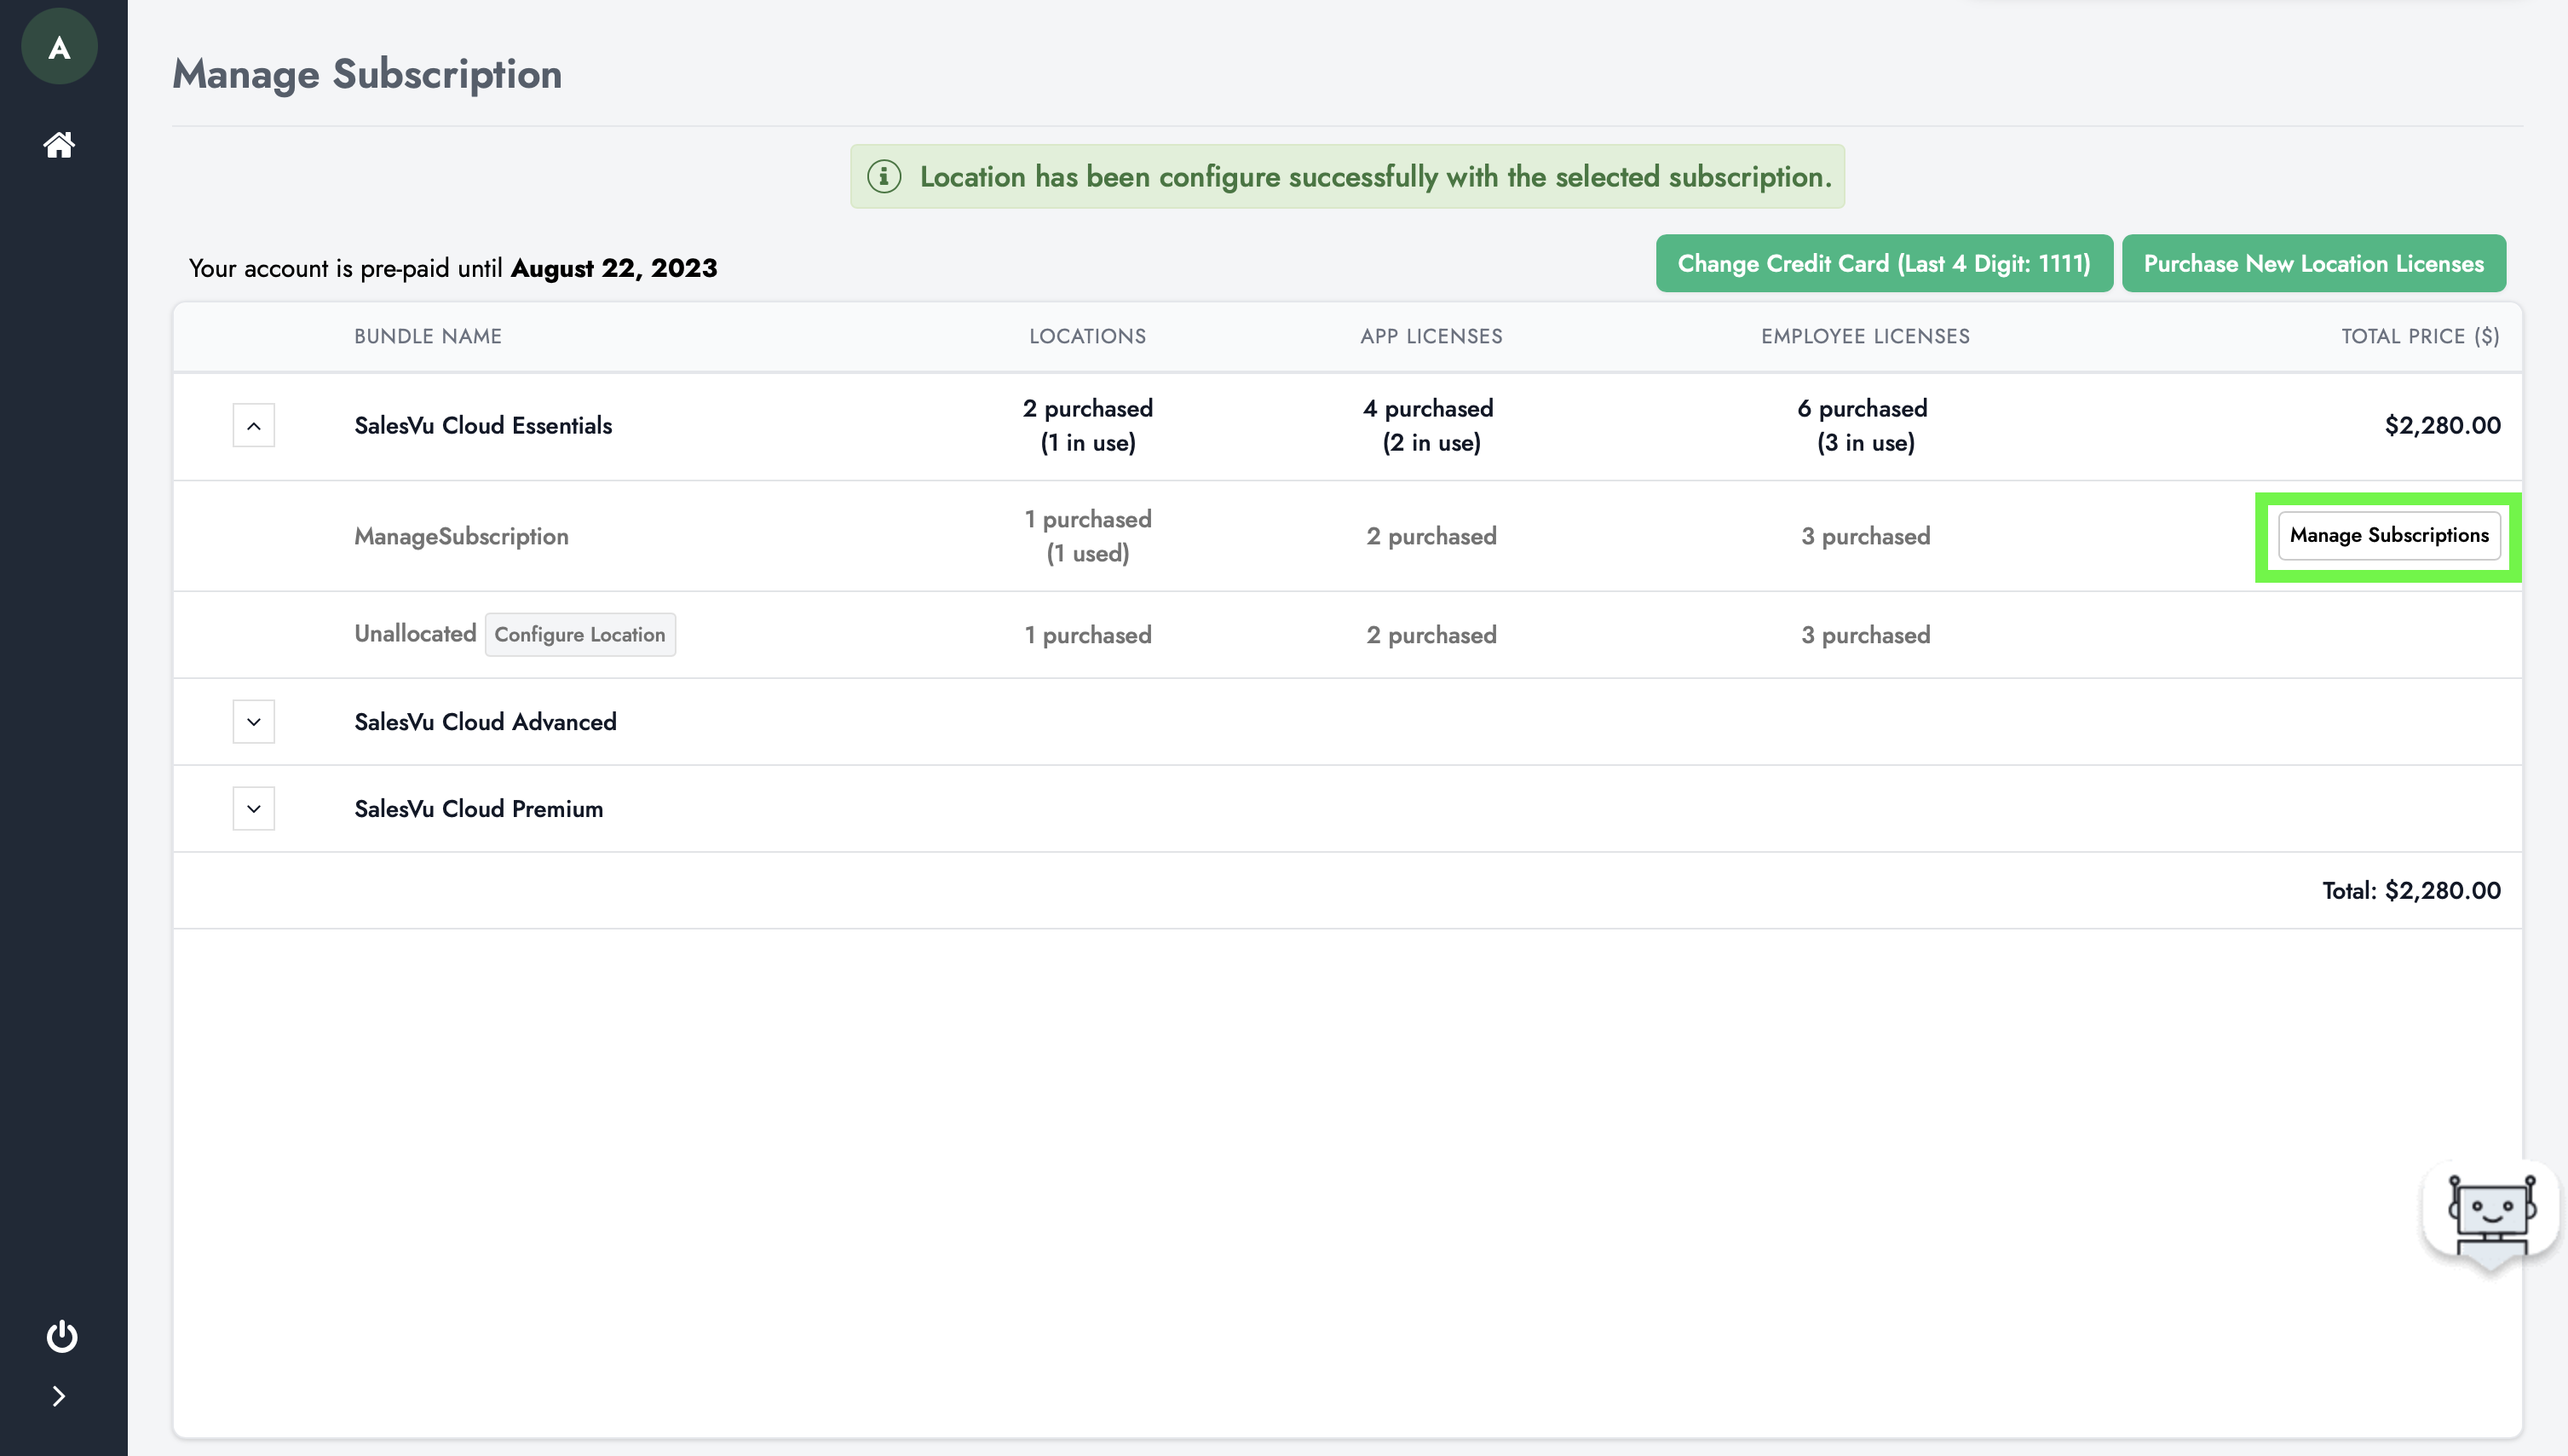2568x1456 pixels.
Task: Collapse the SalesVu Cloud Essentials bundle row
Action: pyautogui.click(x=256, y=425)
